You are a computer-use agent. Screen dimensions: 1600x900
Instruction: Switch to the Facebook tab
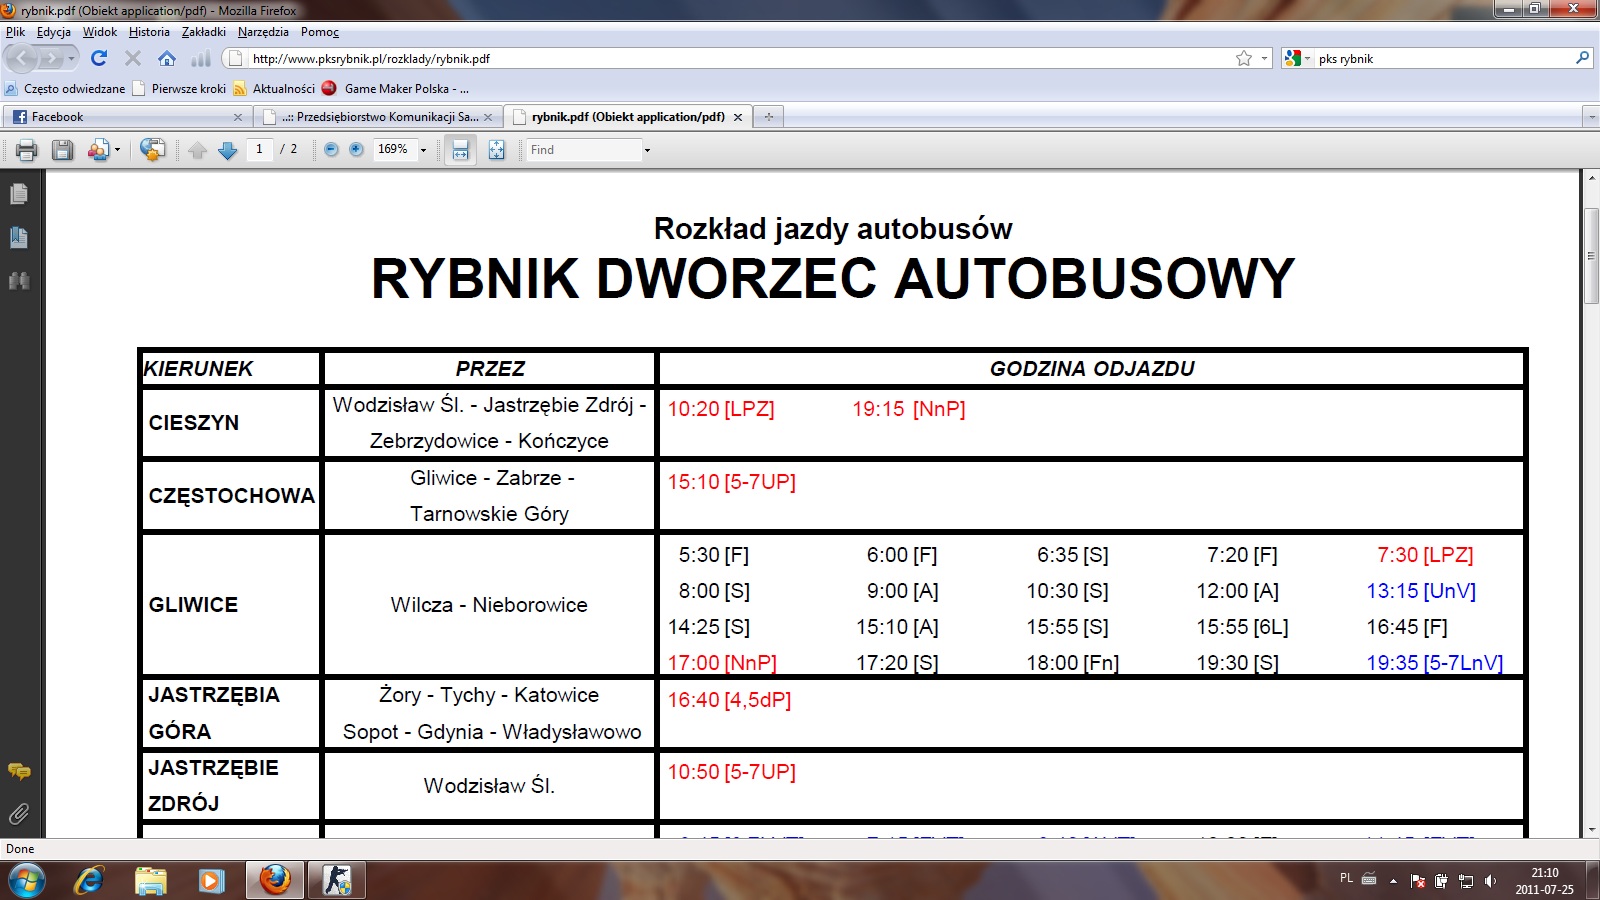tap(58, 117)
